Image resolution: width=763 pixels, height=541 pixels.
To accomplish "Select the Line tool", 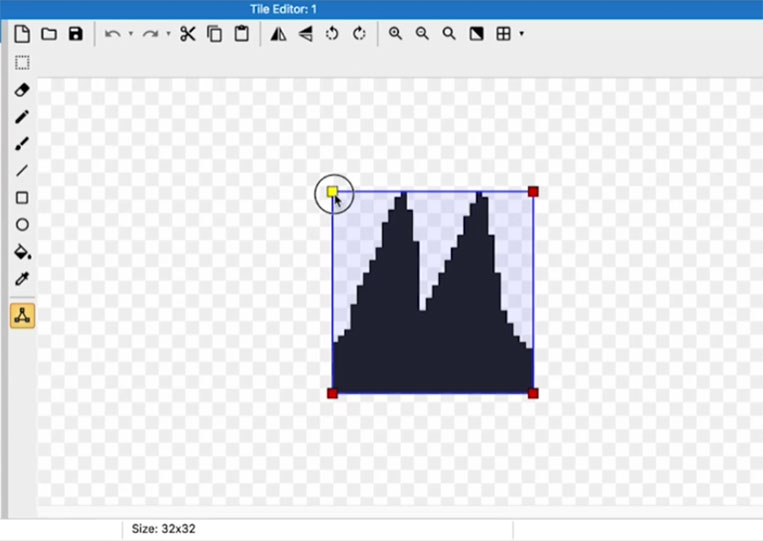I will click(22, 171).
